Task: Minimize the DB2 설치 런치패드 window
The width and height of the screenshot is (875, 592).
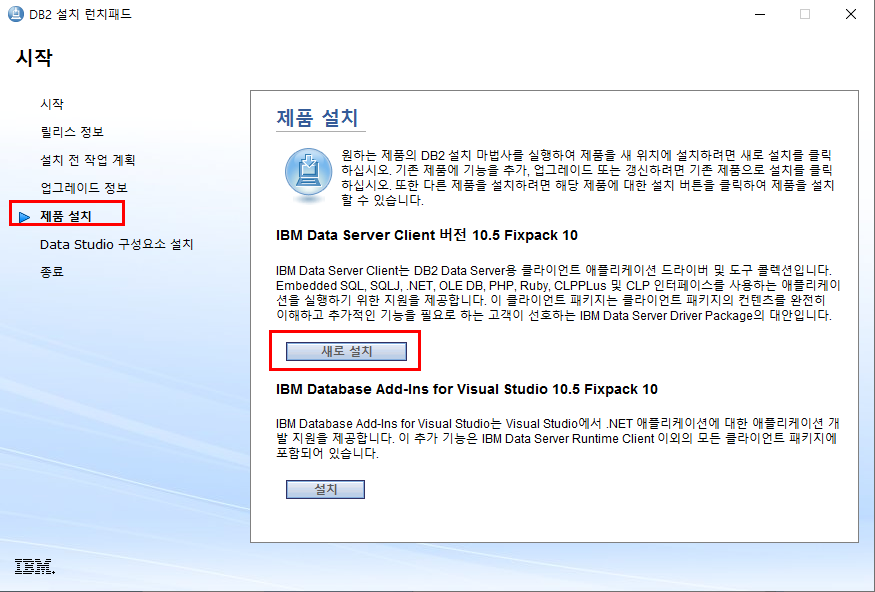Action: 760,14
